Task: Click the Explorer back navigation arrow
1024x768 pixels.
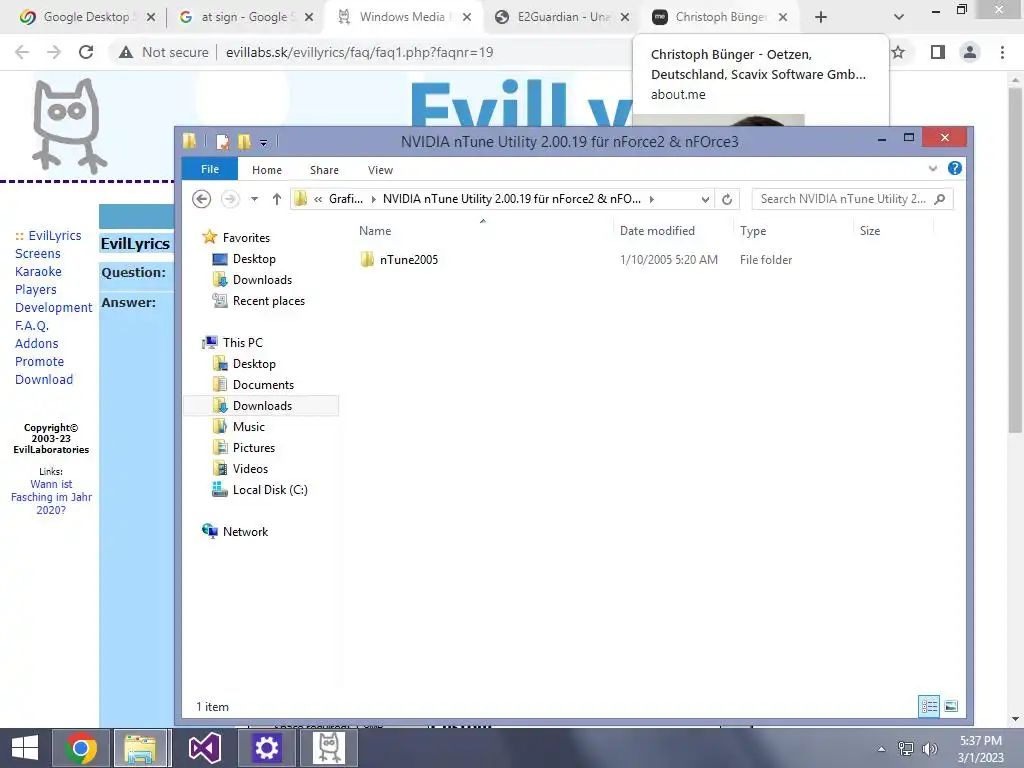Action: coord(202,199)
